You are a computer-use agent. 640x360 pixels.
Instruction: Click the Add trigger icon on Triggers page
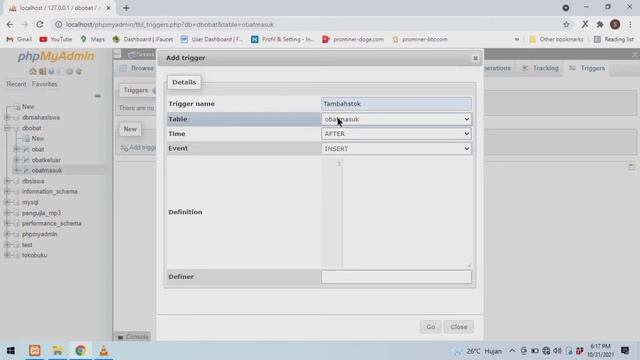point(124,148)
